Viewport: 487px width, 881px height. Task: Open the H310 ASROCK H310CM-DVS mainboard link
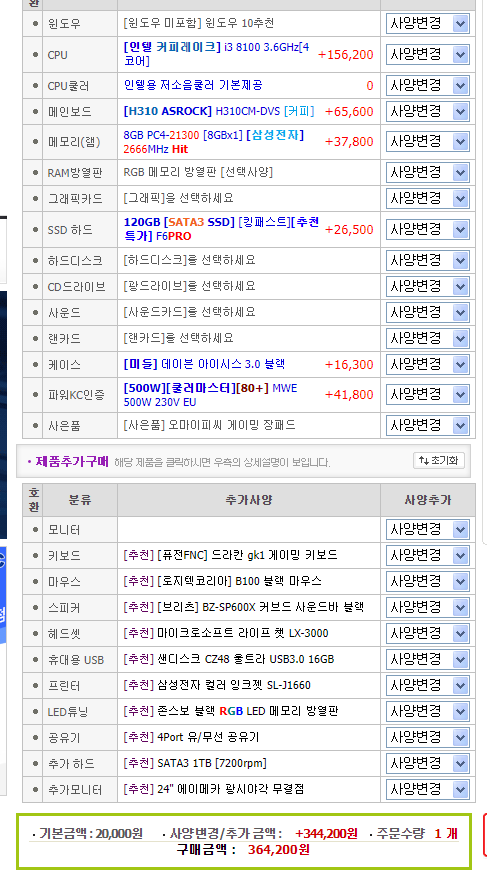pyautogui.click(x=219, y=111)
